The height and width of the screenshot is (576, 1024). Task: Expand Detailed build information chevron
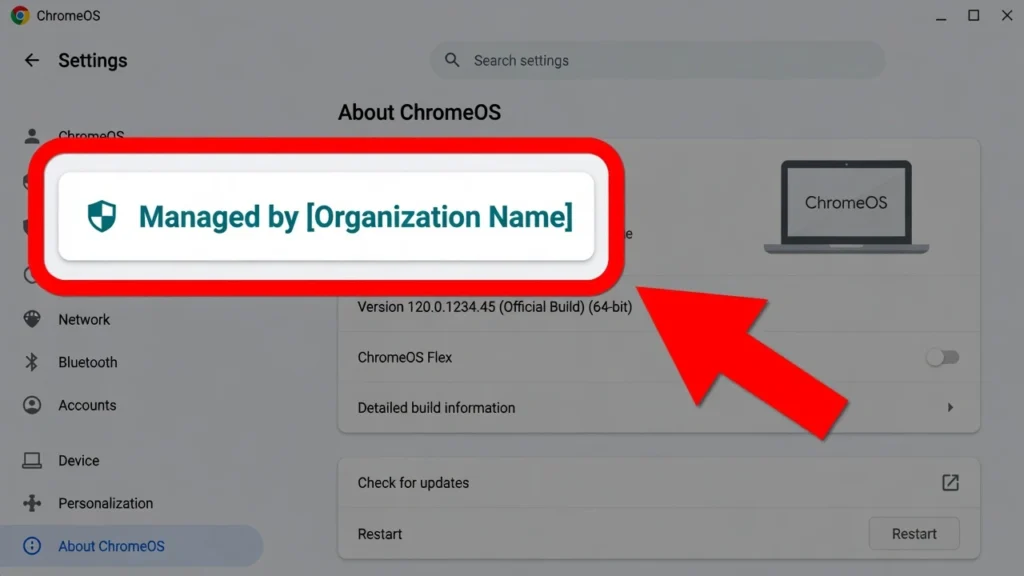point(950,408)
